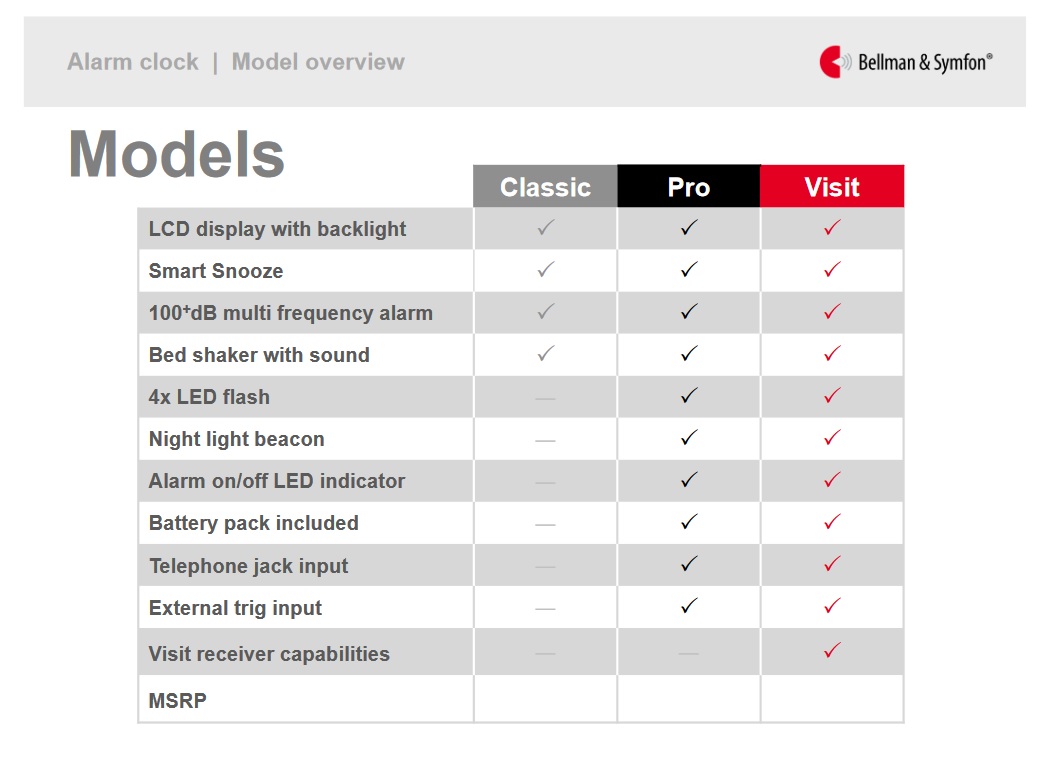Click the Model overview header text
The image size is (1045, 758).
318,62
